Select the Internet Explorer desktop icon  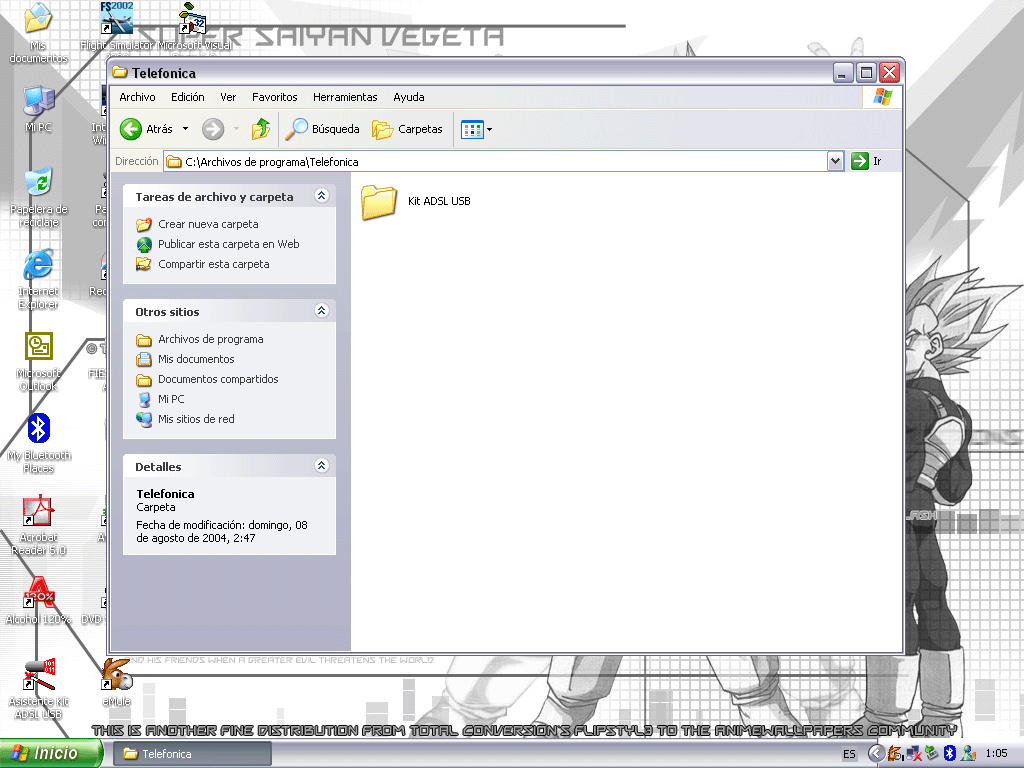pyautogui.click(x=39, y=280)
